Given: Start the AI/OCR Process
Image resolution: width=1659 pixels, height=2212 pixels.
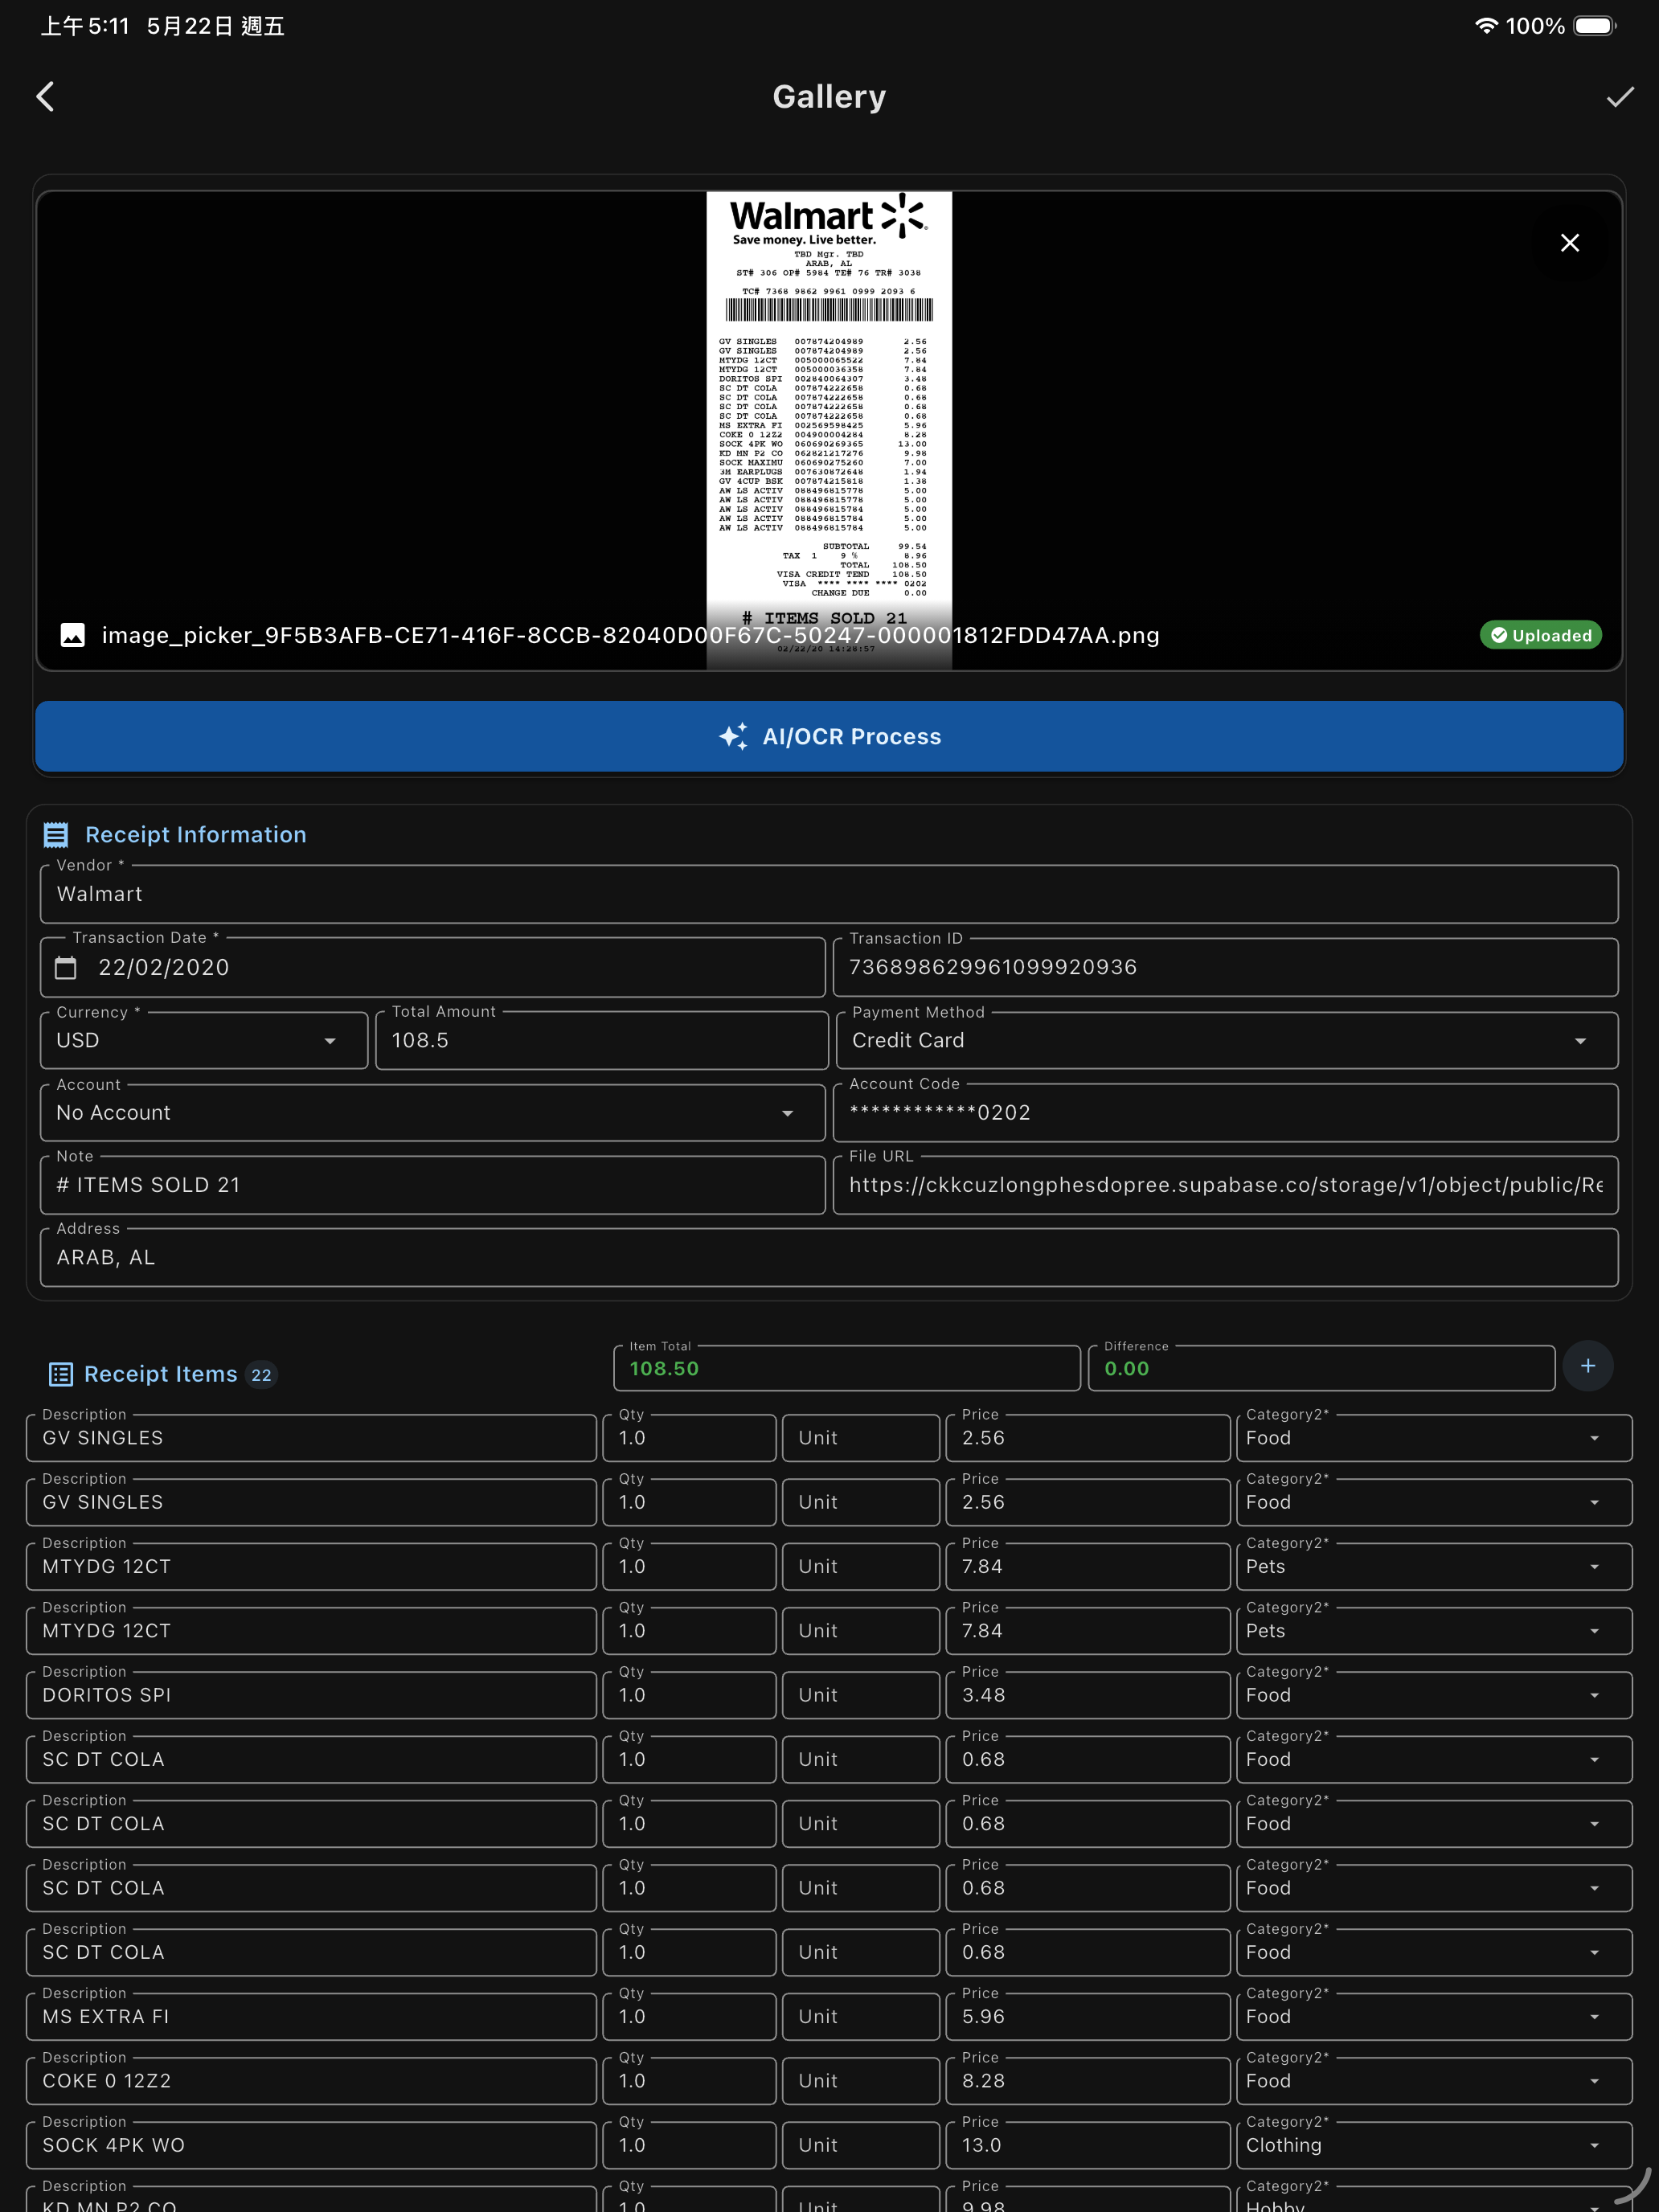Looking at the screenshot, I should (x=829, y=736).
